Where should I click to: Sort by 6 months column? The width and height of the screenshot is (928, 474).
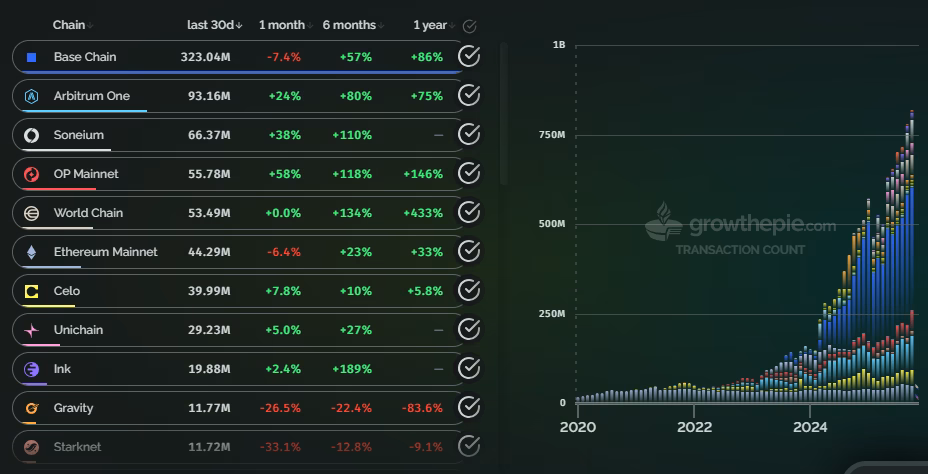tap(353, 25)
